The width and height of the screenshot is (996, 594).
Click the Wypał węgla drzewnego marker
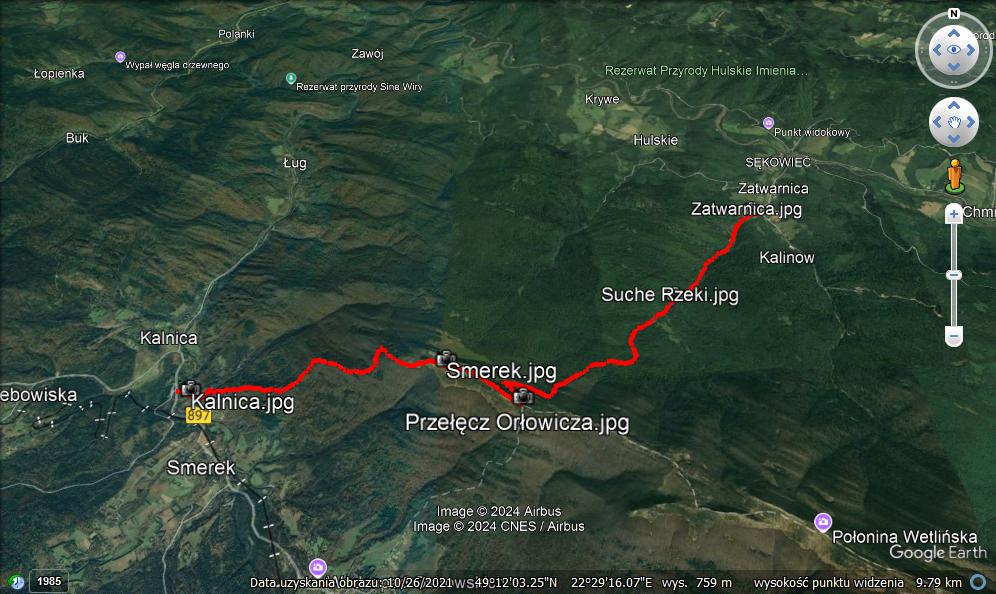120,57
